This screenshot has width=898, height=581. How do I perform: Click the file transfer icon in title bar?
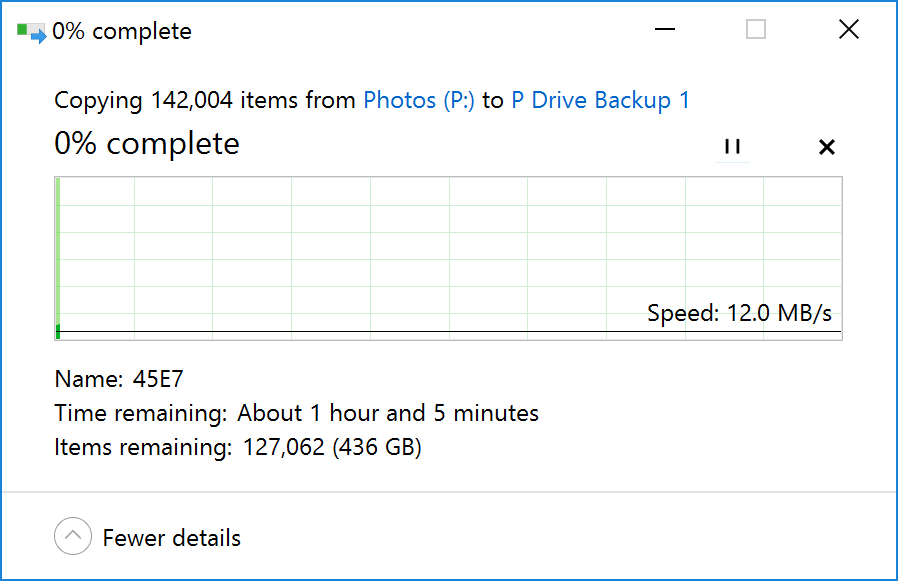tap(31, 32)
